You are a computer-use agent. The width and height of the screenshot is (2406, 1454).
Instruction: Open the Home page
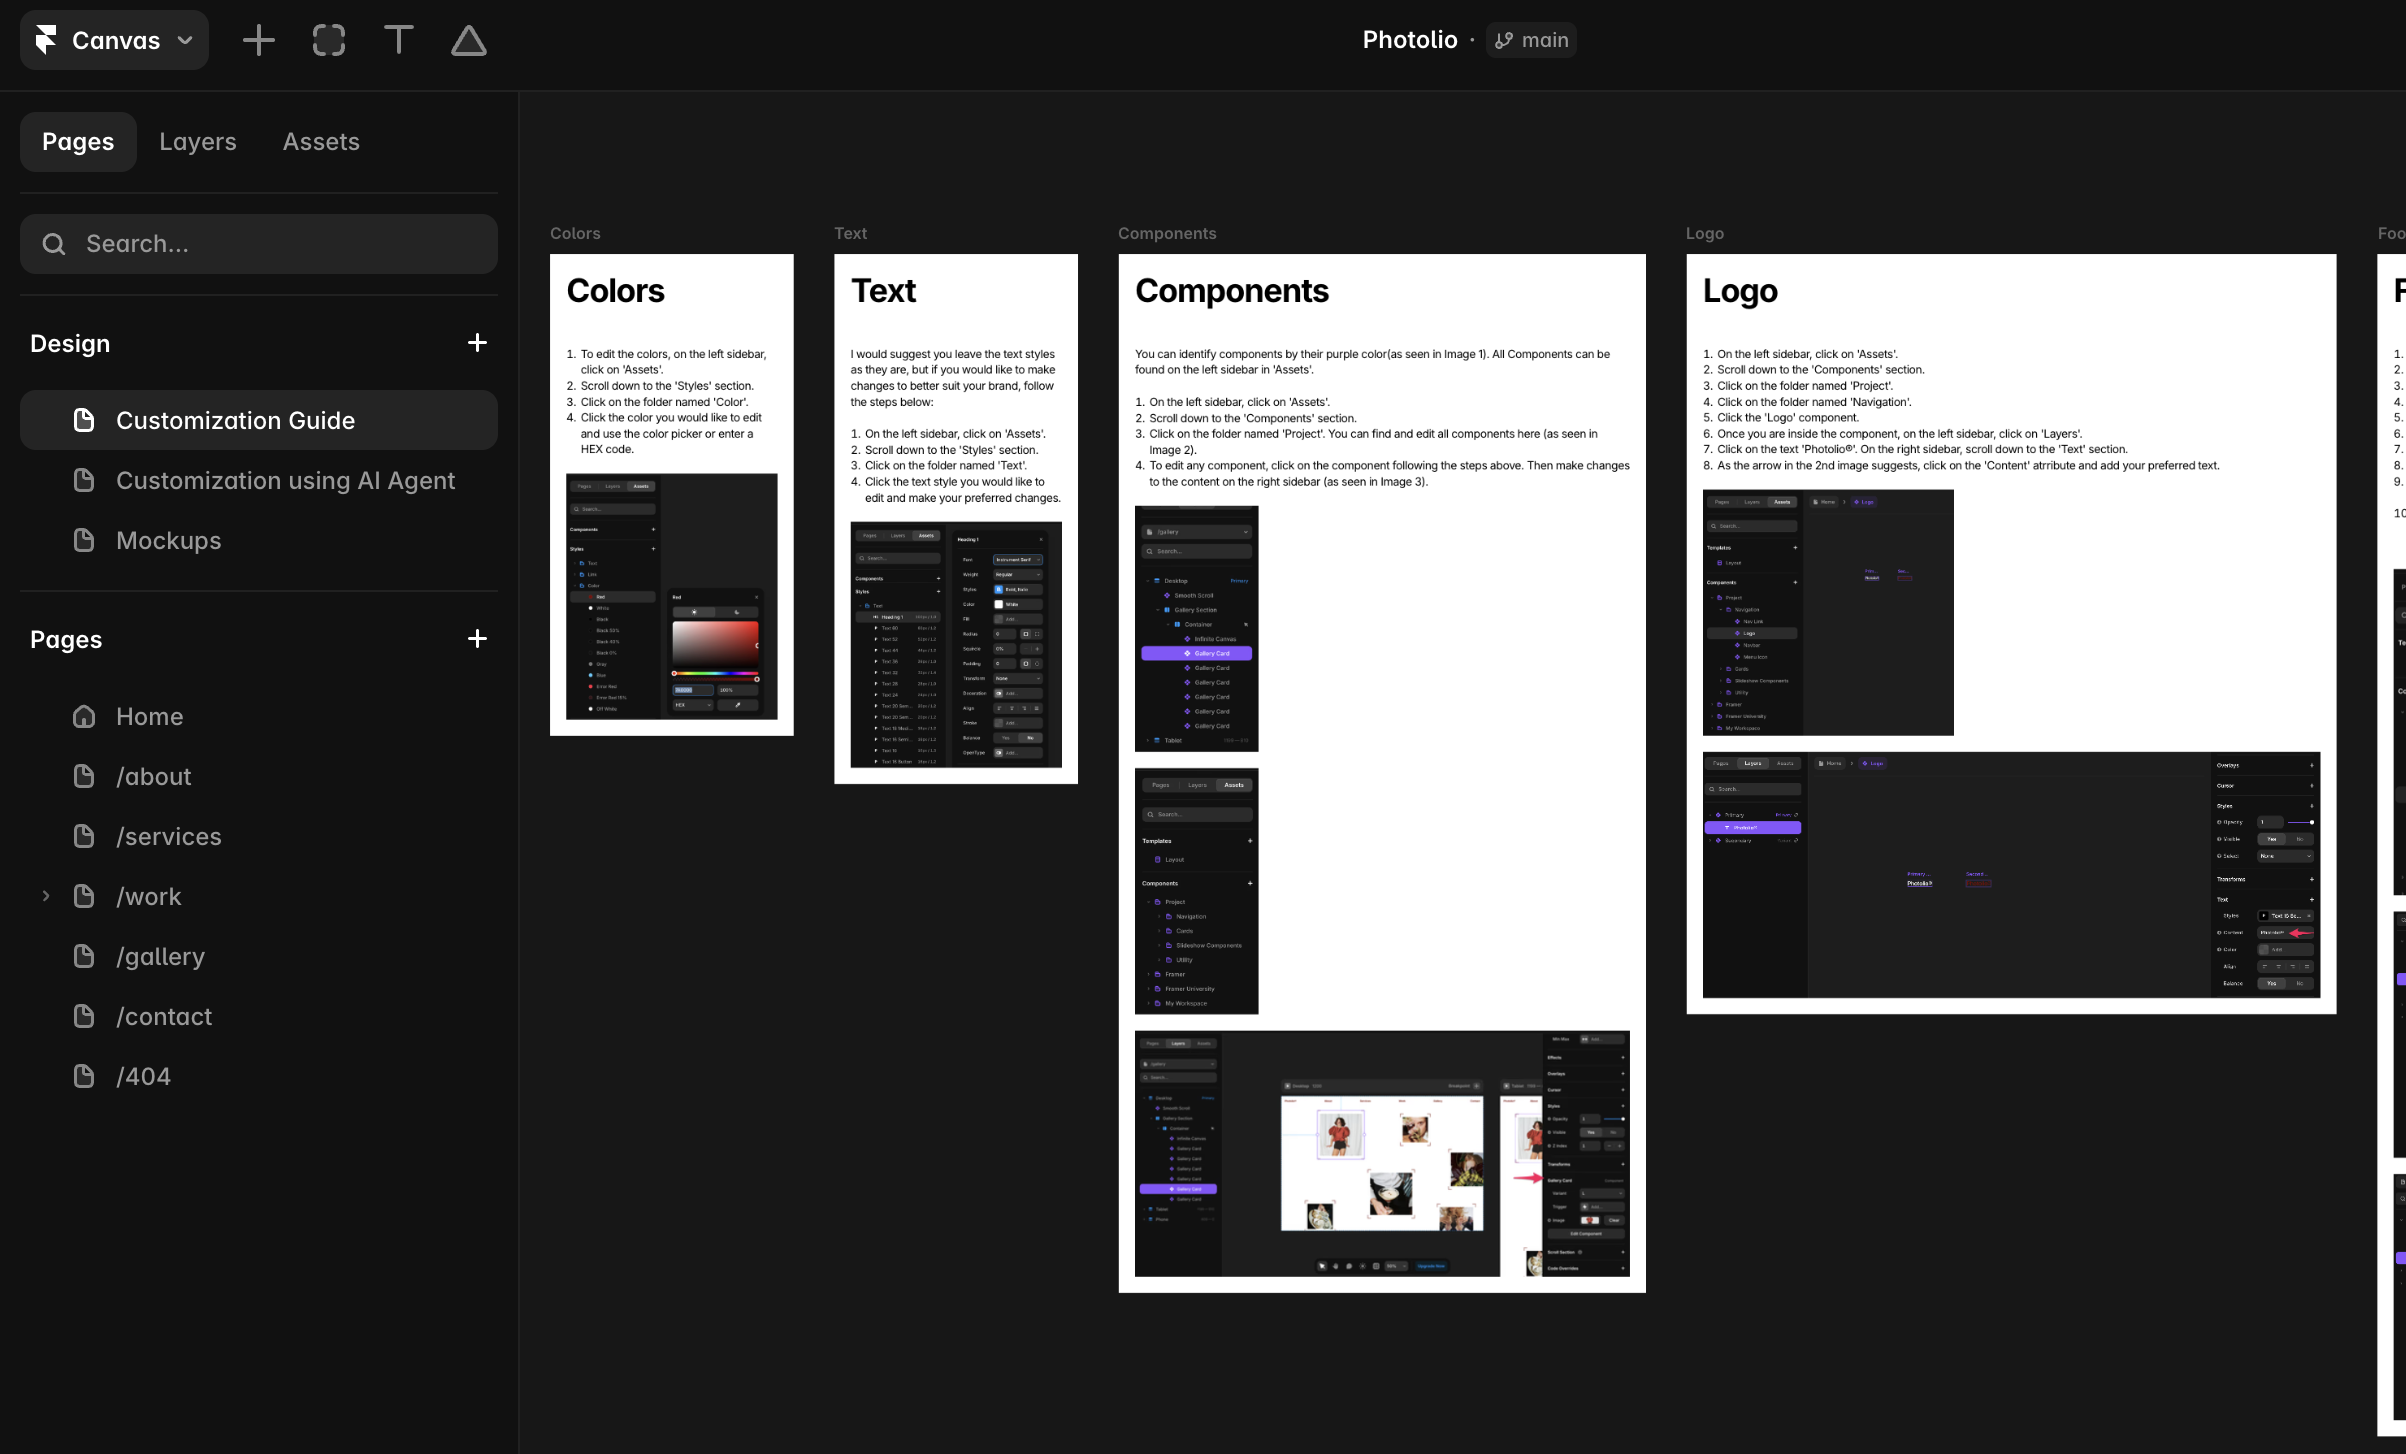pos(259,716)
